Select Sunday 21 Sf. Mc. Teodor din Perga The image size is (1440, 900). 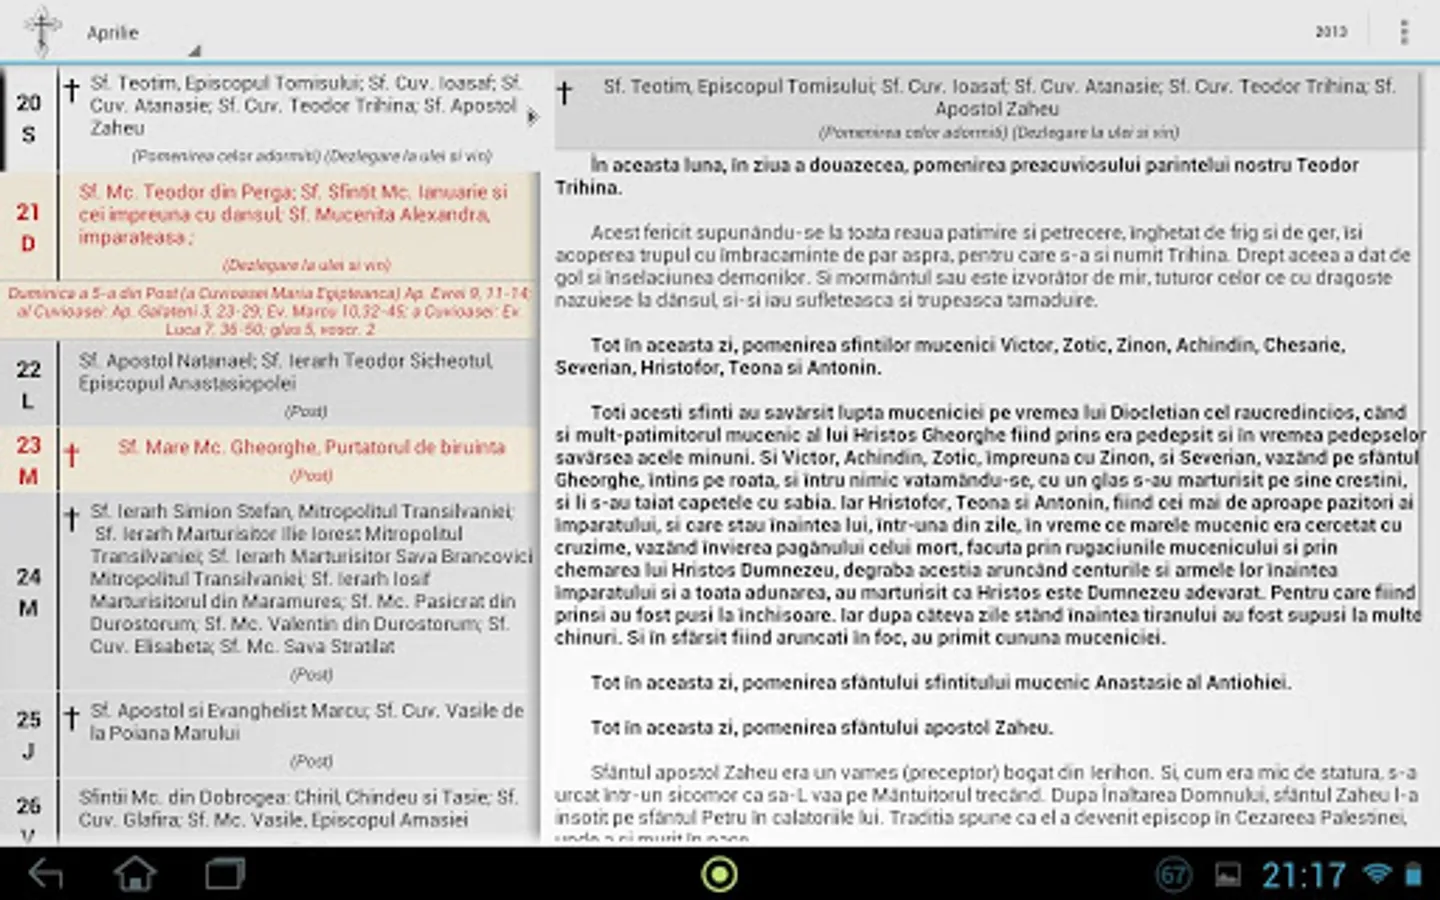coord(270,225)
